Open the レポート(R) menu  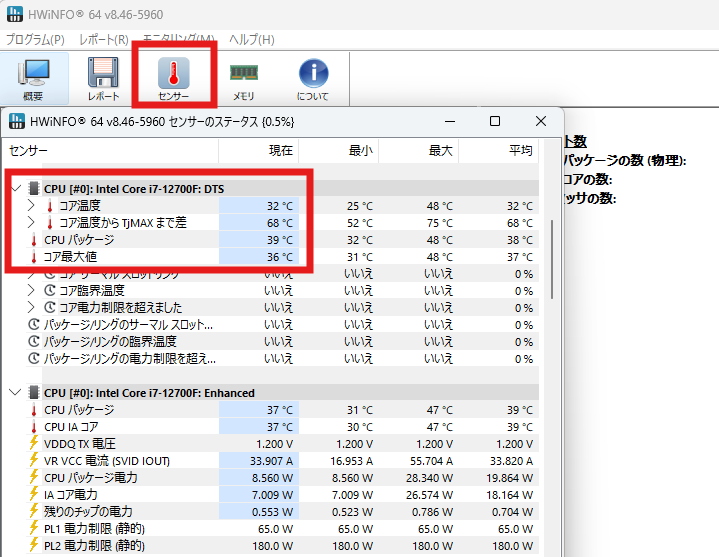104,40
